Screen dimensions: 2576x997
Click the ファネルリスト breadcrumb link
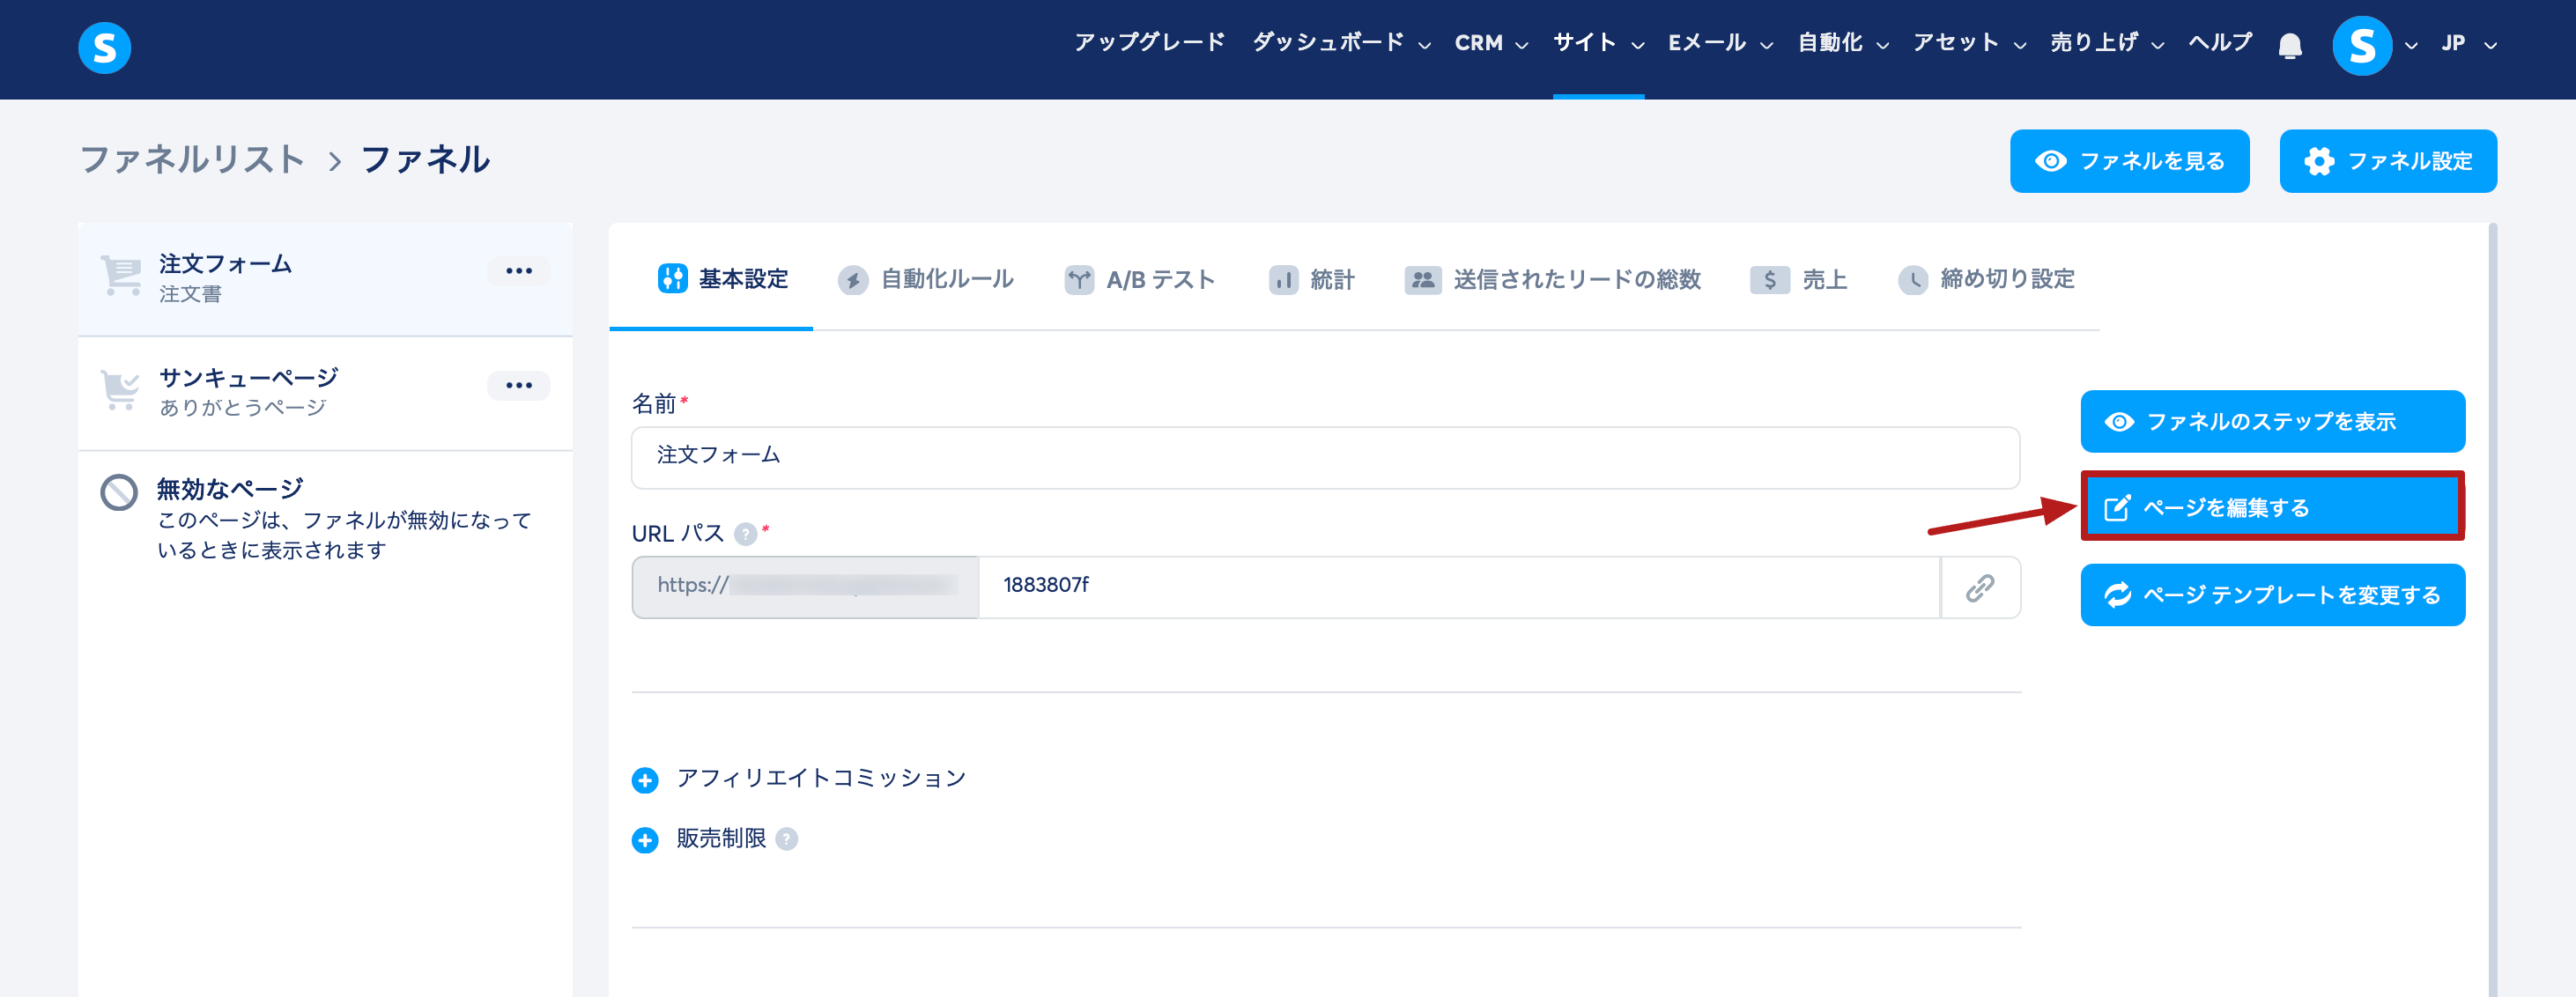[192, 160]
